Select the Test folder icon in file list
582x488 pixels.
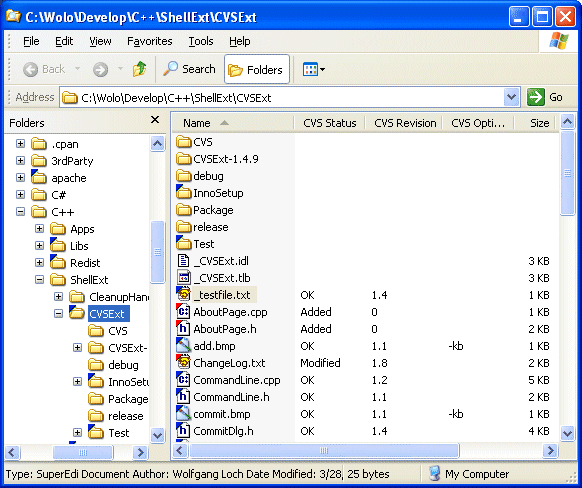point(183,243)
